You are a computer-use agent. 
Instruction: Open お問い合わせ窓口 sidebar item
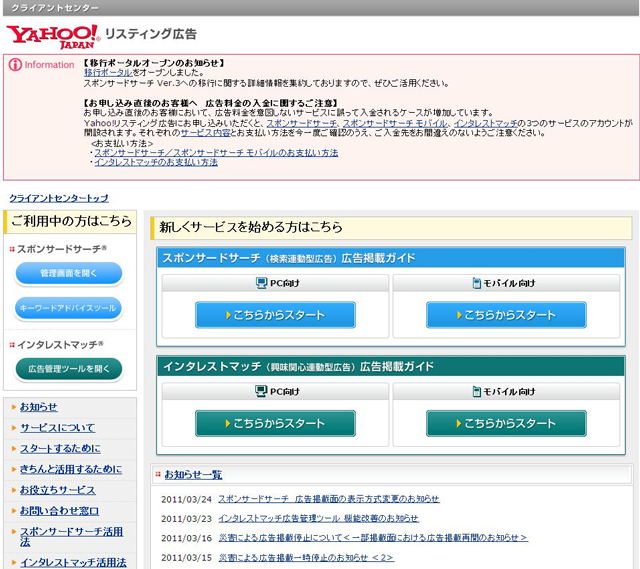[59, 511]
